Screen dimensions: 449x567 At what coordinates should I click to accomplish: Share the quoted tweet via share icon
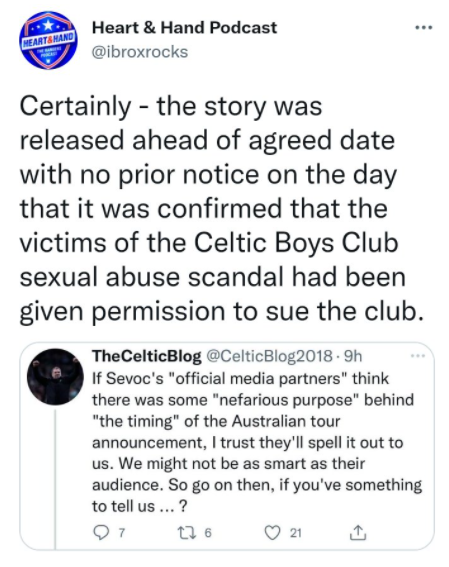tap(358, 532)
